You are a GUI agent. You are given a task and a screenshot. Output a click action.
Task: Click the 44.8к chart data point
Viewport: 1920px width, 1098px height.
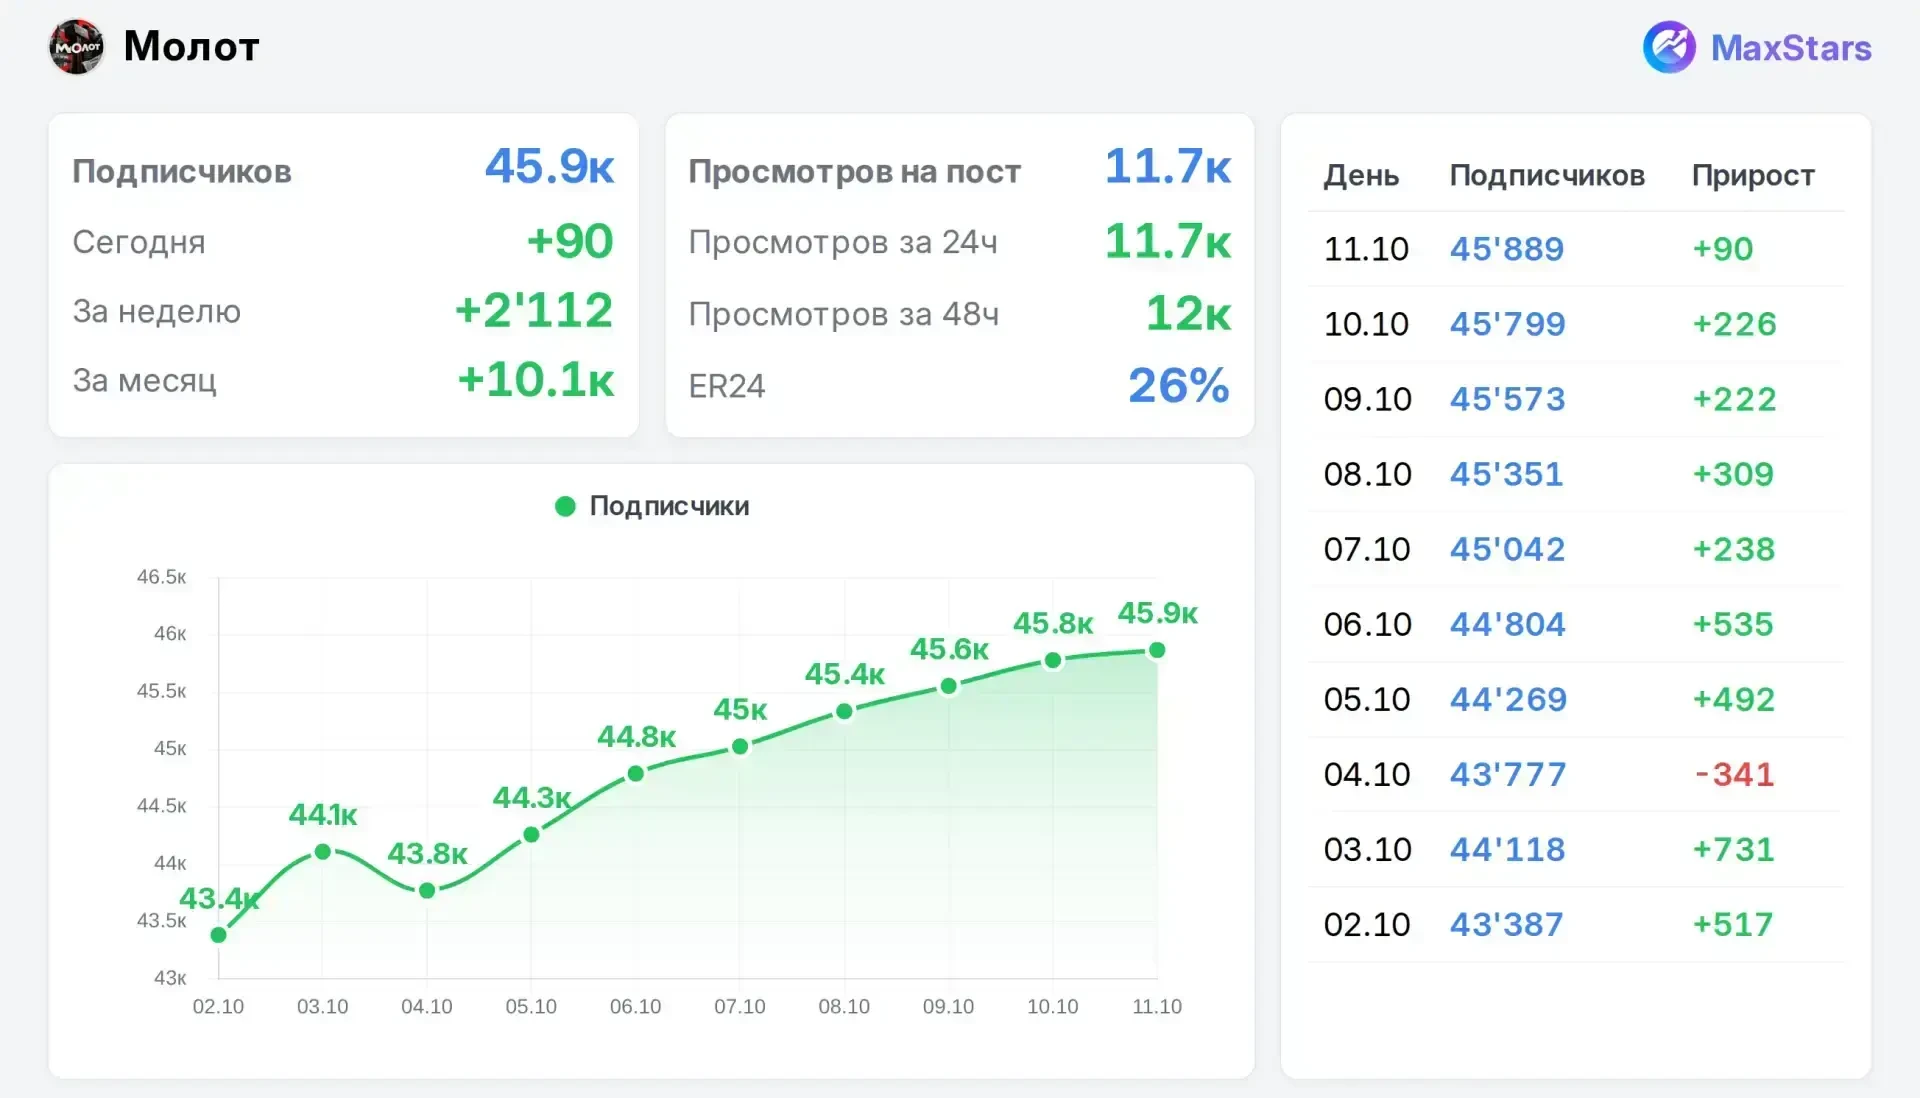coord(636,774)
